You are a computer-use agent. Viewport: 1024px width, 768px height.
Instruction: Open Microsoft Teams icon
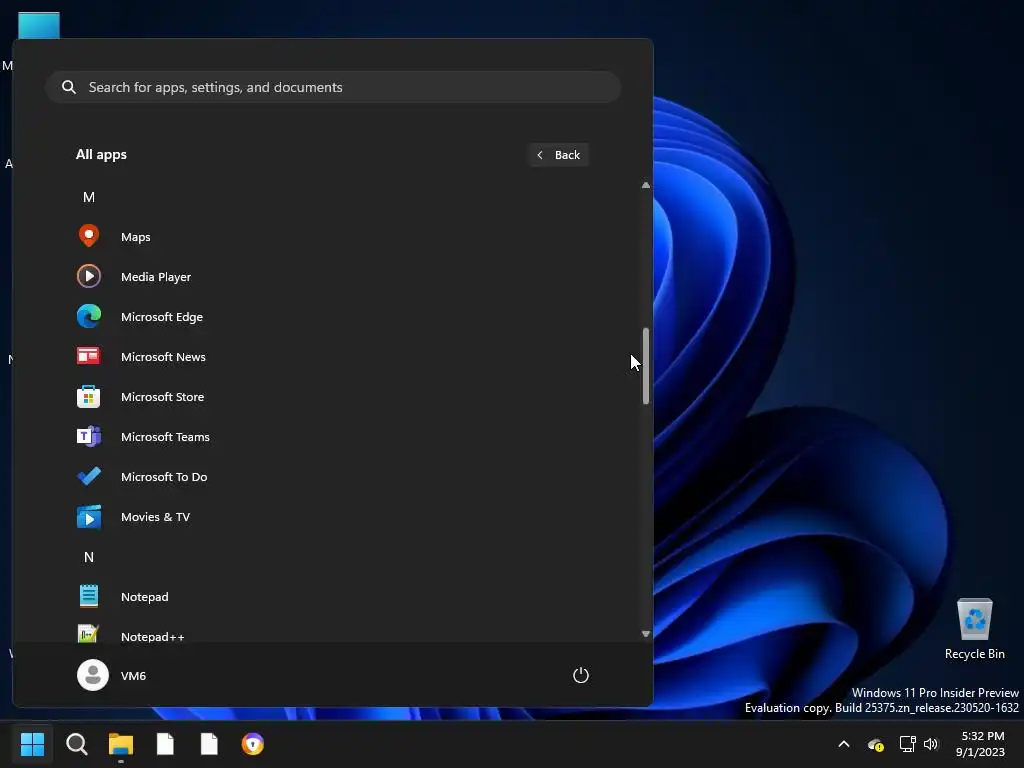[89, 436]
